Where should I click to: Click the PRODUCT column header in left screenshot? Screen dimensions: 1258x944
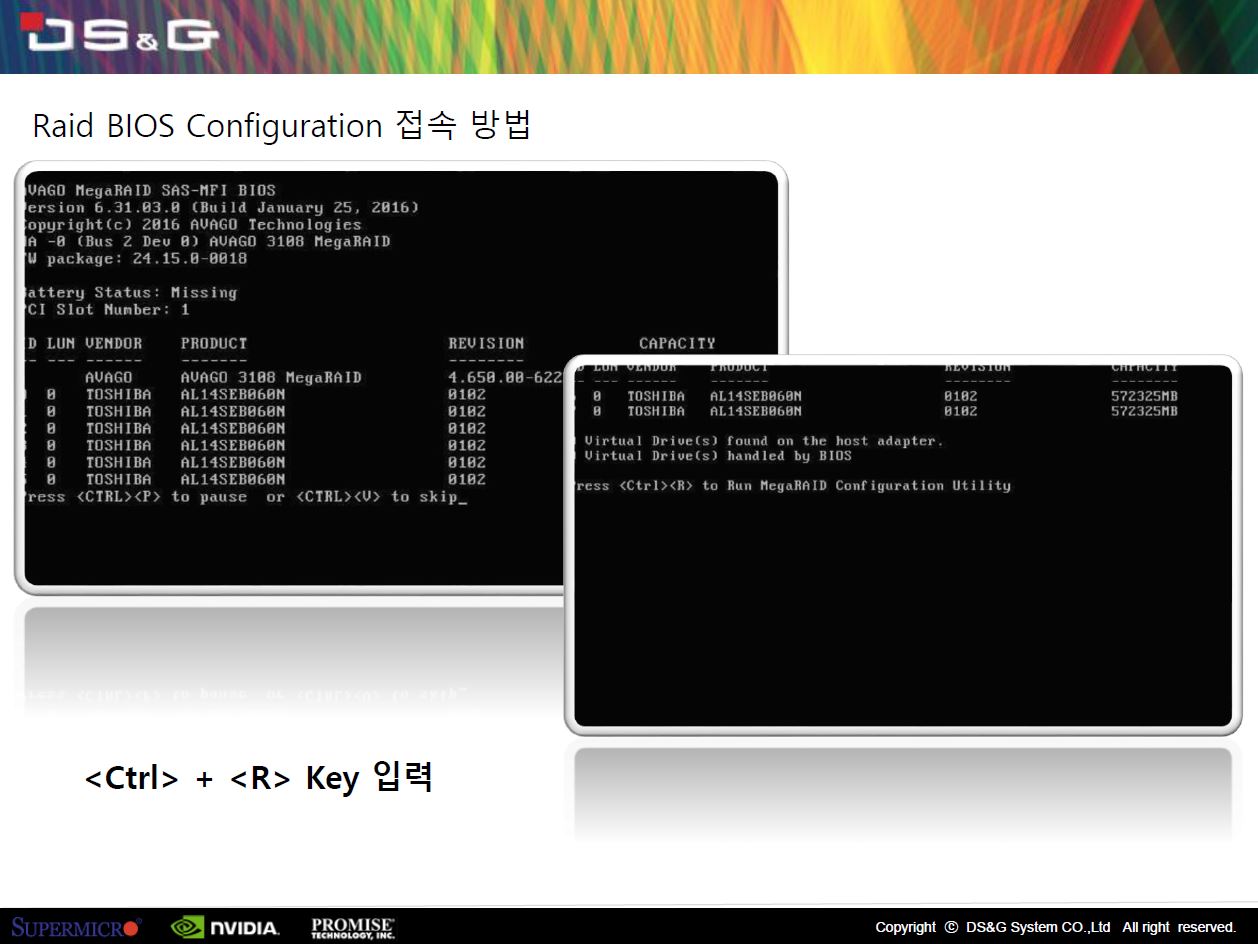[x=213, y=343]
